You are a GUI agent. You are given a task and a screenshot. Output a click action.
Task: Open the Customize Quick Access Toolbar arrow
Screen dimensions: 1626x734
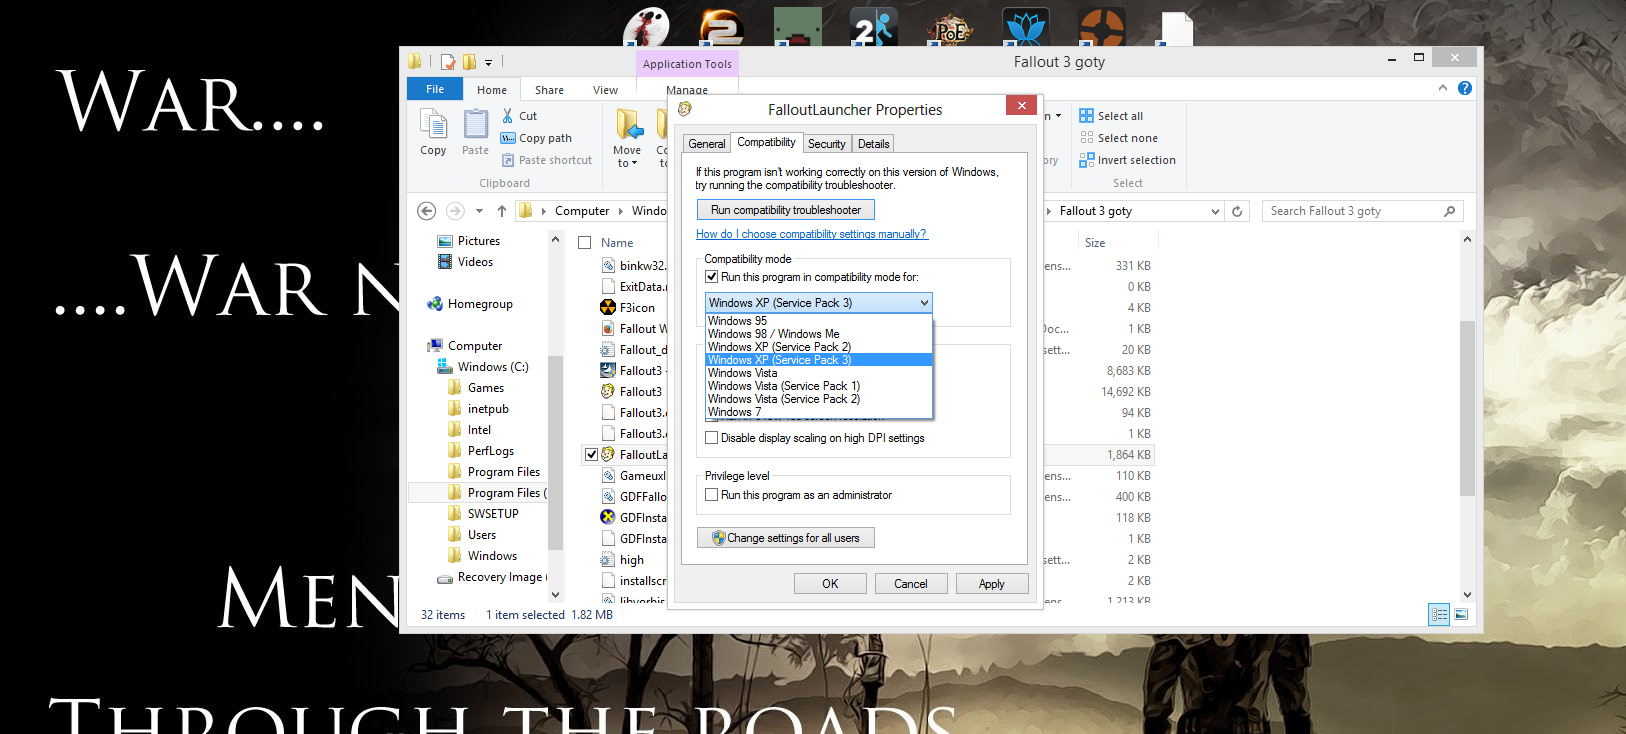(489, 62)
